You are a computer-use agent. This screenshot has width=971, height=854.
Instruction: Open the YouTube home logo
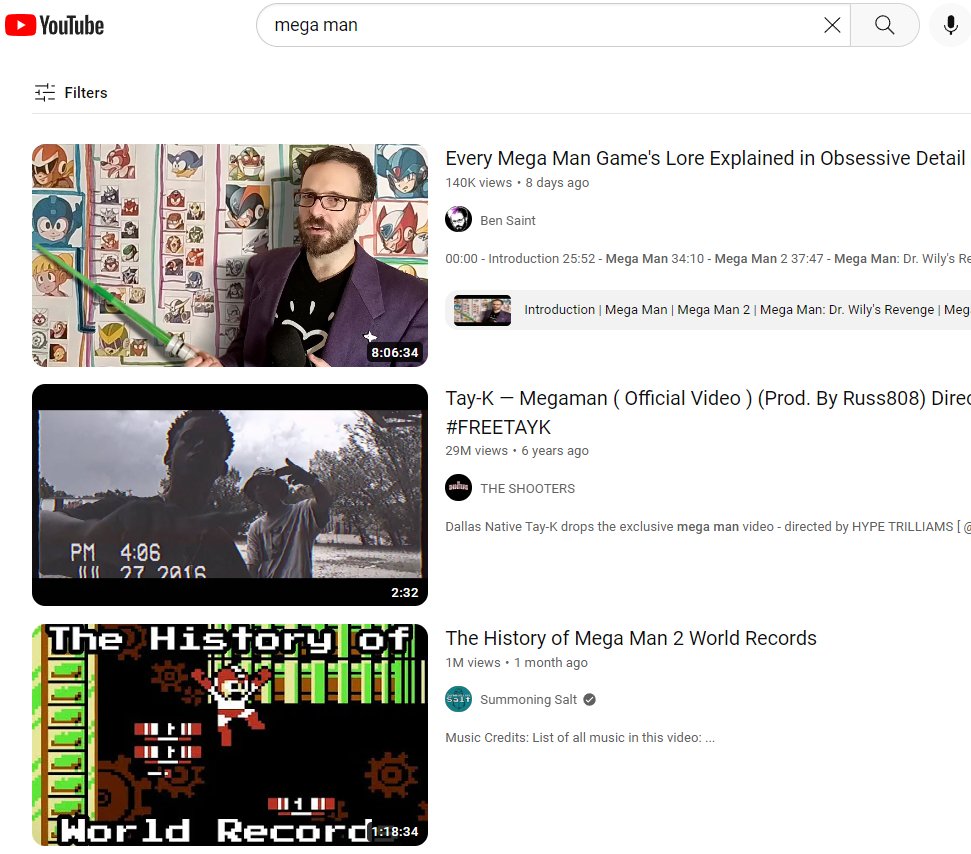(x=54, y=25)
